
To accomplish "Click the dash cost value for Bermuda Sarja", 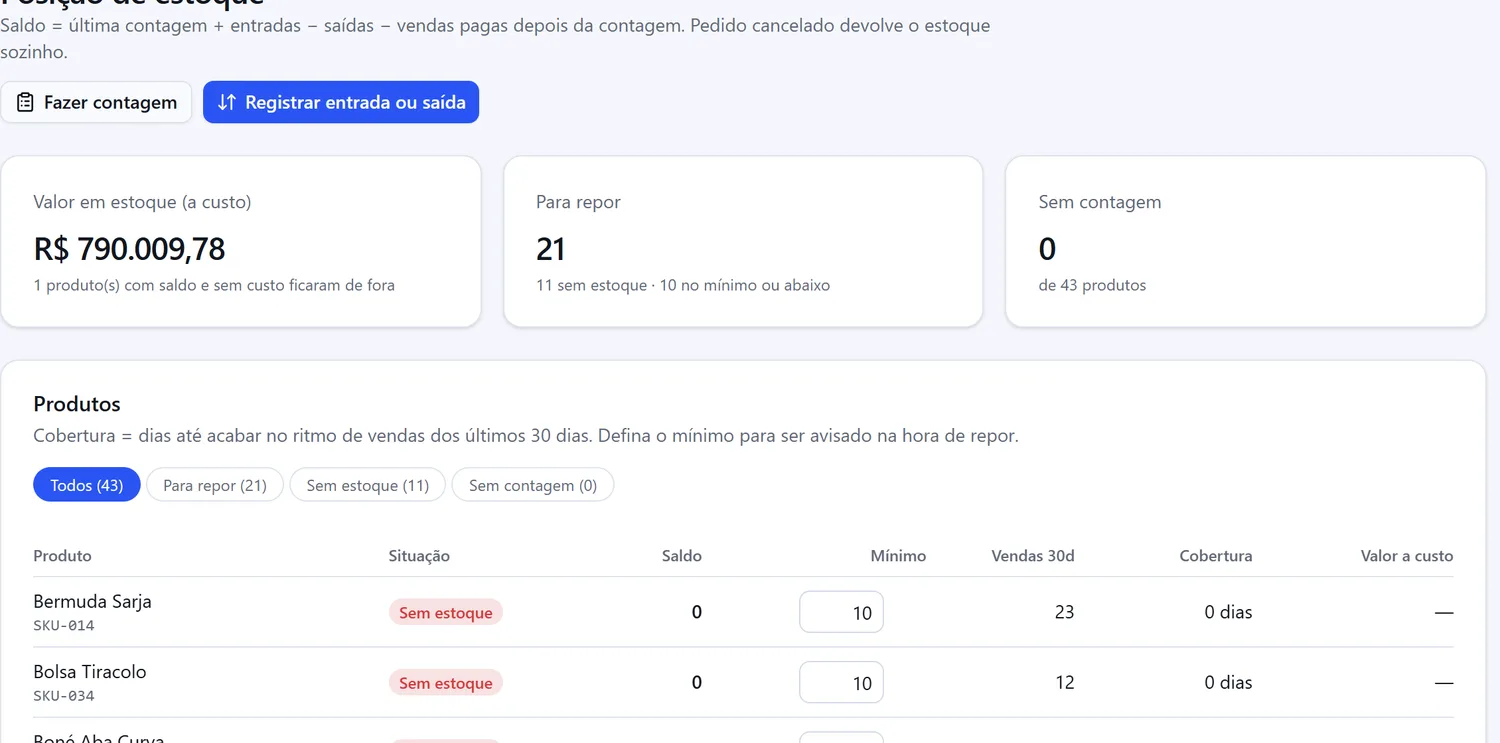I will point(1444,612).
